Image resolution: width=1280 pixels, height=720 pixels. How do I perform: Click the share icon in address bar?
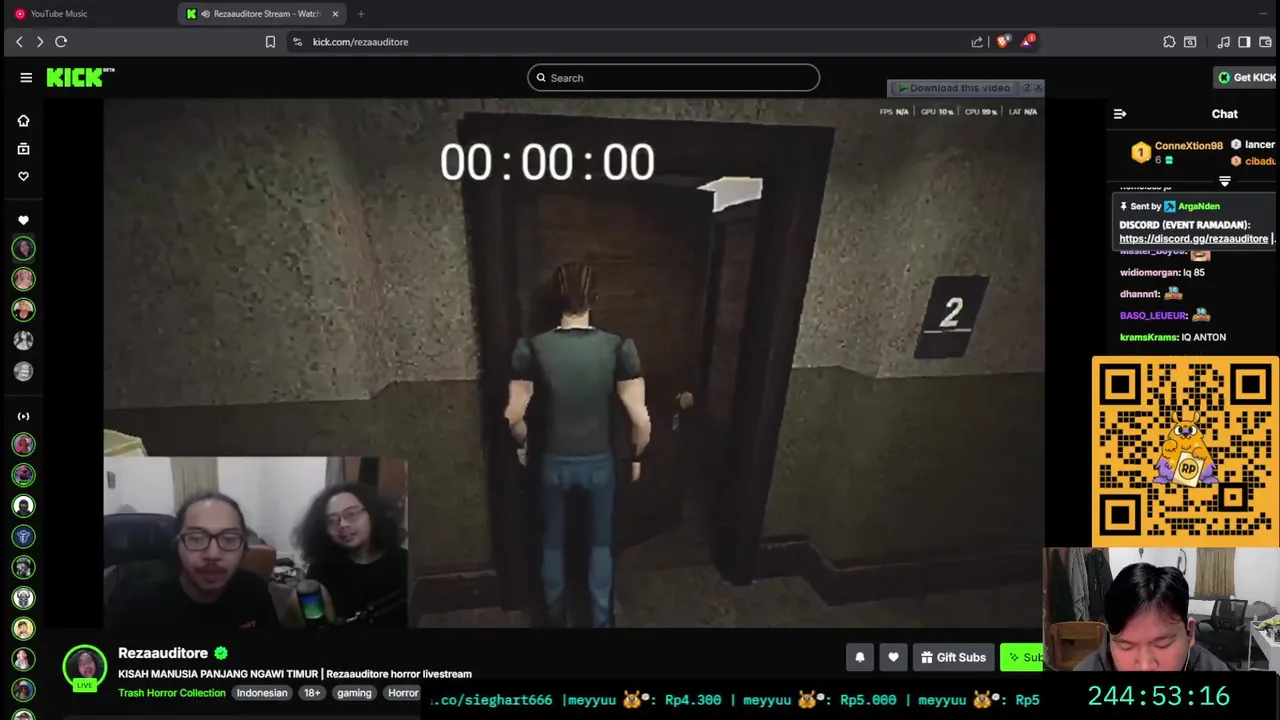click(977, 42)
